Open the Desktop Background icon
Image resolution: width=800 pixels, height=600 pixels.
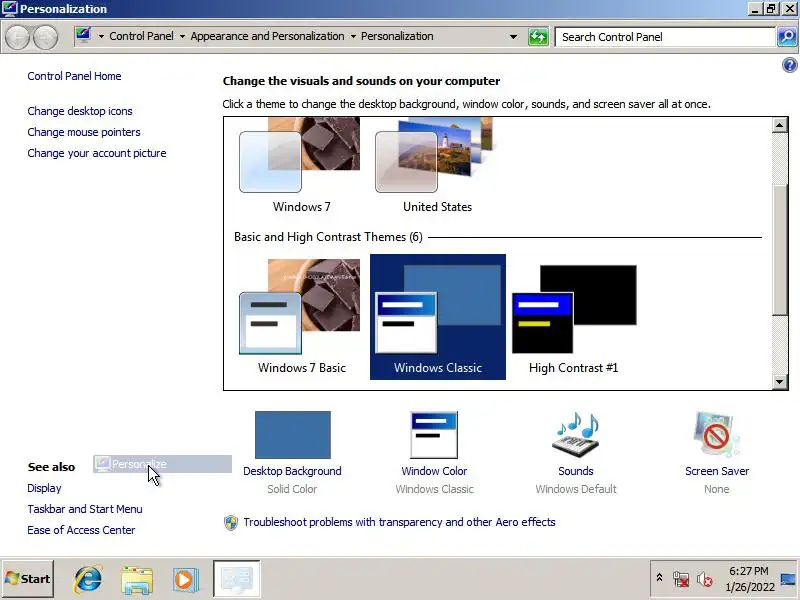click(x=293, y=435)
